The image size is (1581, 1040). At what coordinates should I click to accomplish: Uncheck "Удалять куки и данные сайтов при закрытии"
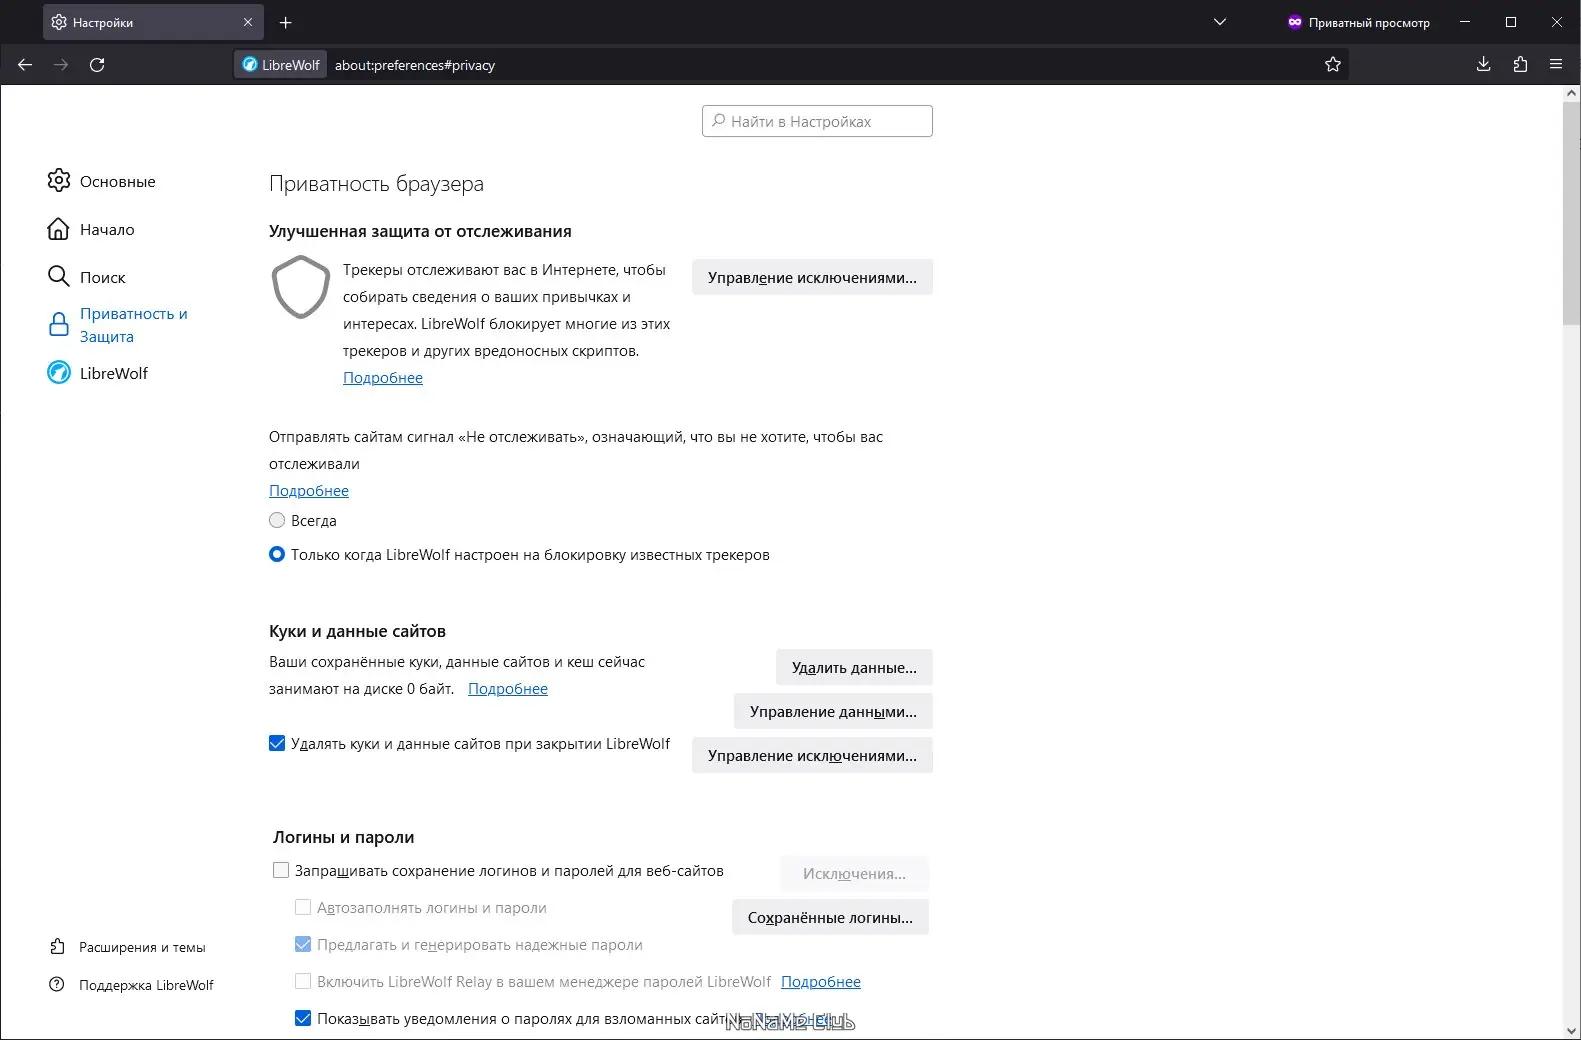point(277,744)
